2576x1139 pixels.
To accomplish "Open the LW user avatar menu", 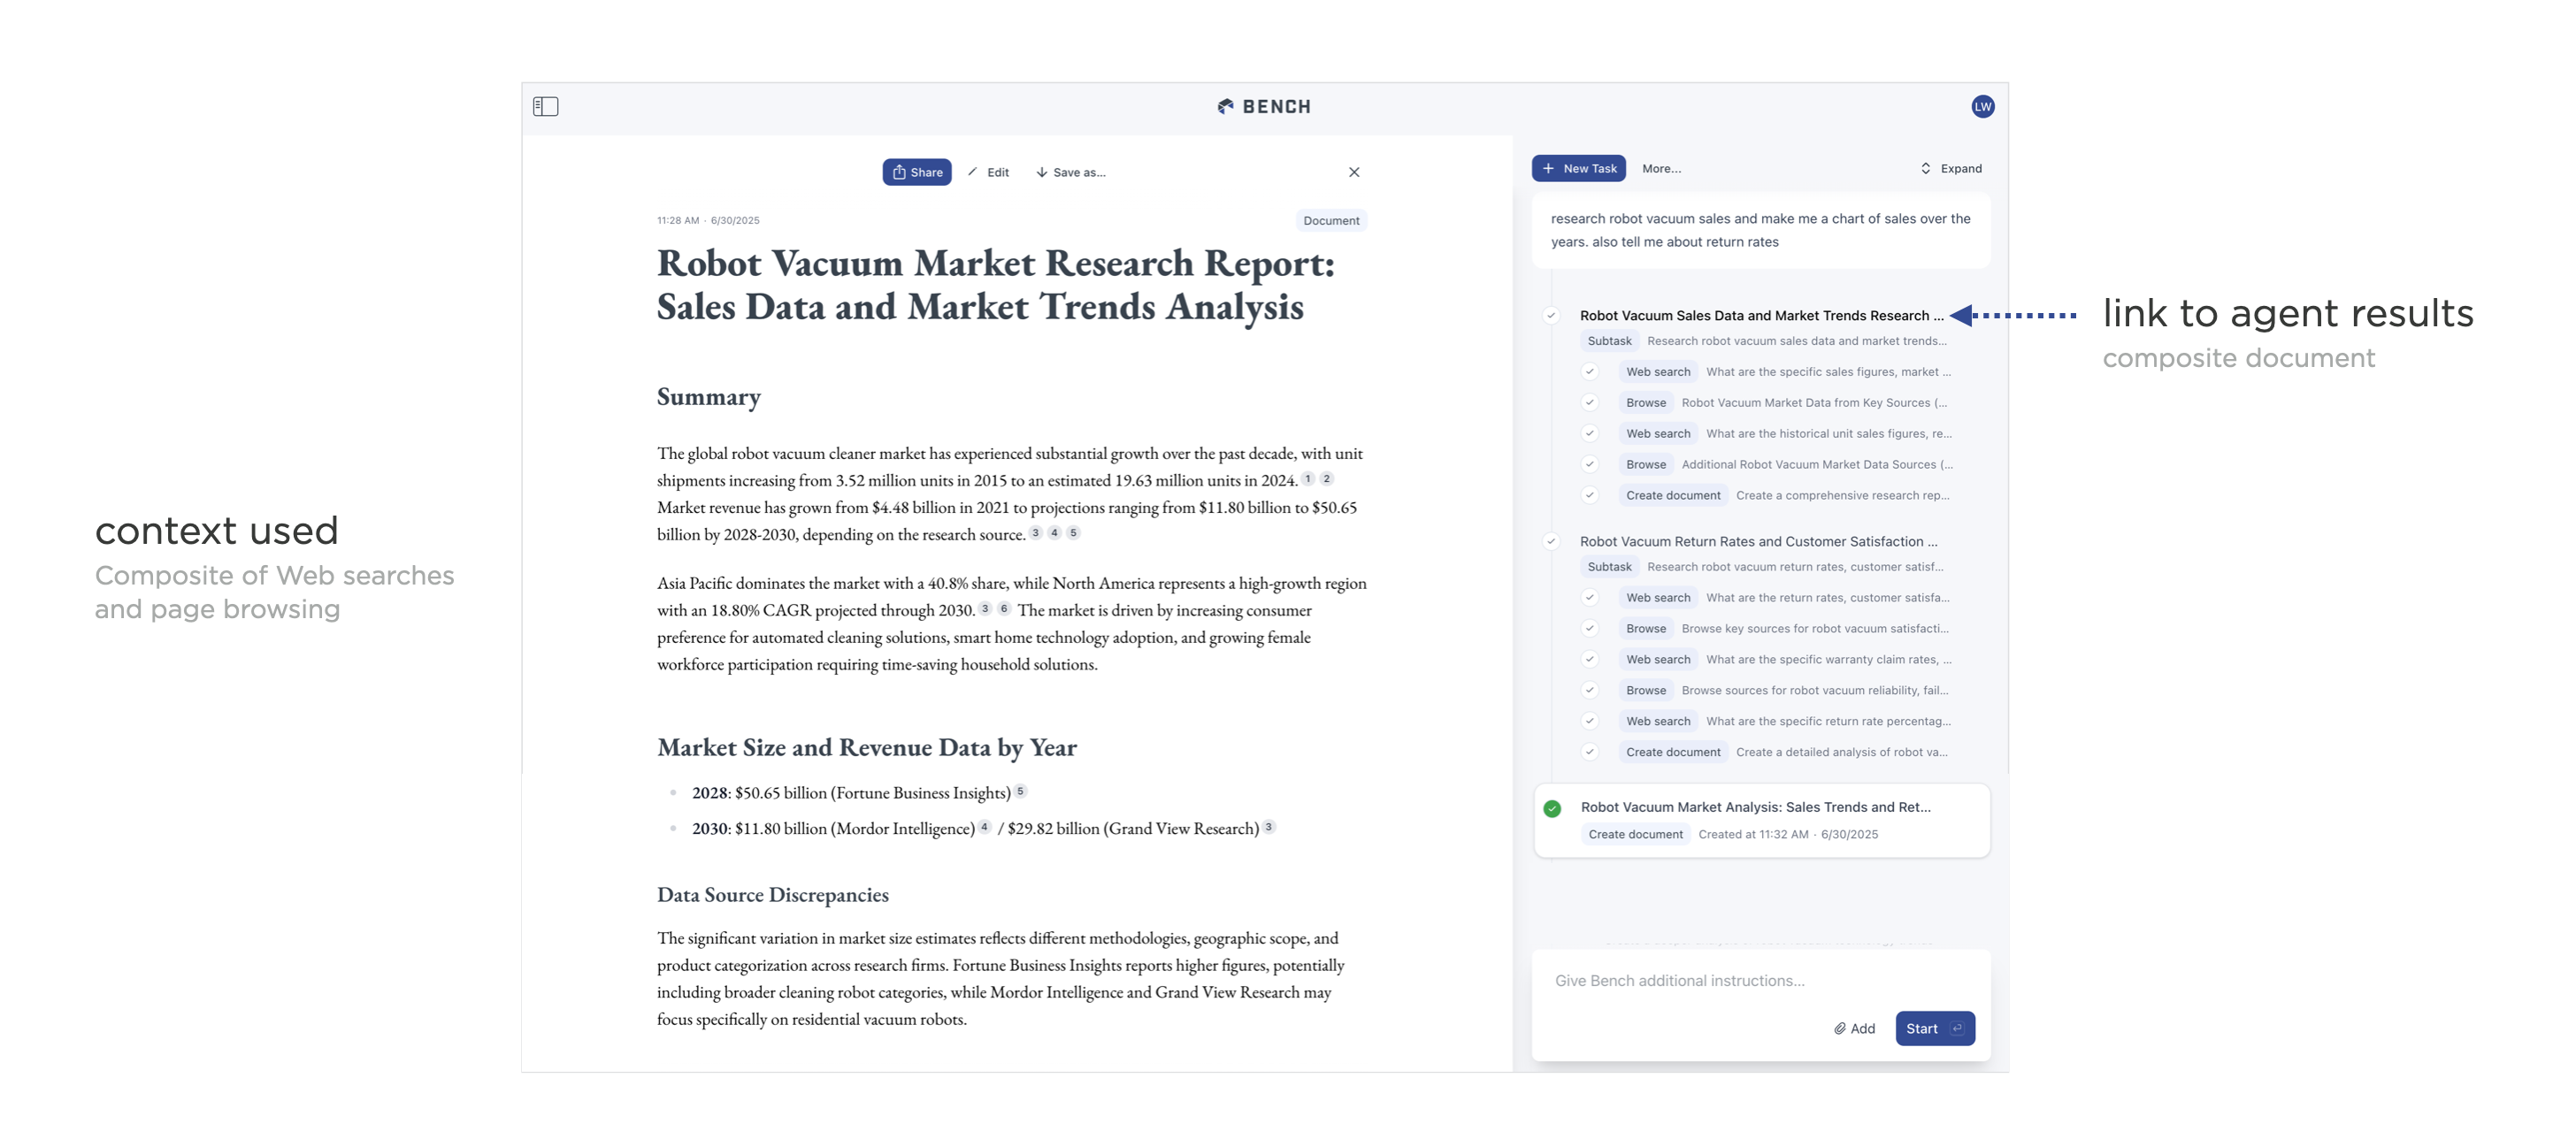I will (1982, 106).
